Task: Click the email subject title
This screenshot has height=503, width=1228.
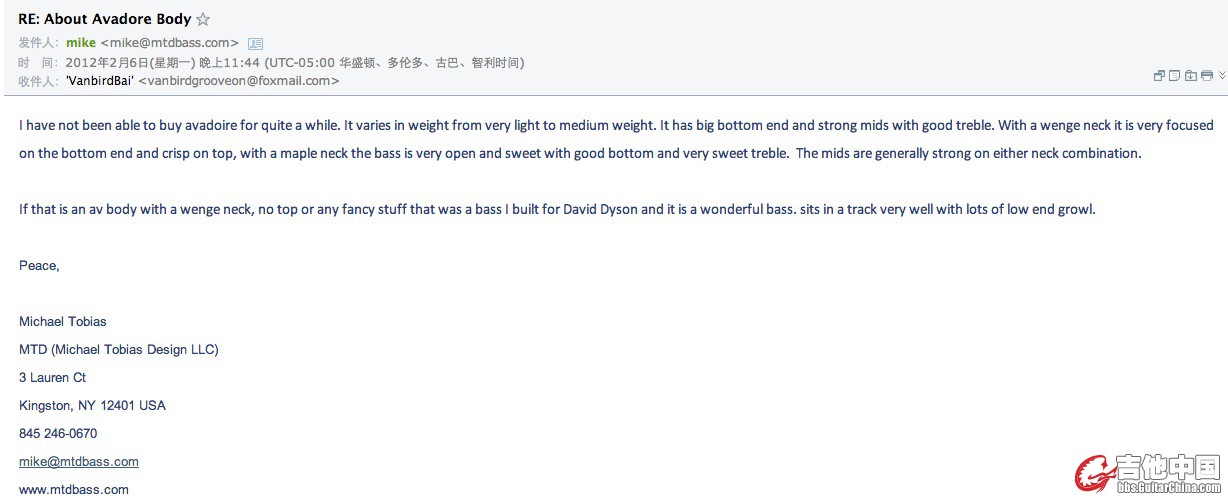Action: click(x=105, y=19)
